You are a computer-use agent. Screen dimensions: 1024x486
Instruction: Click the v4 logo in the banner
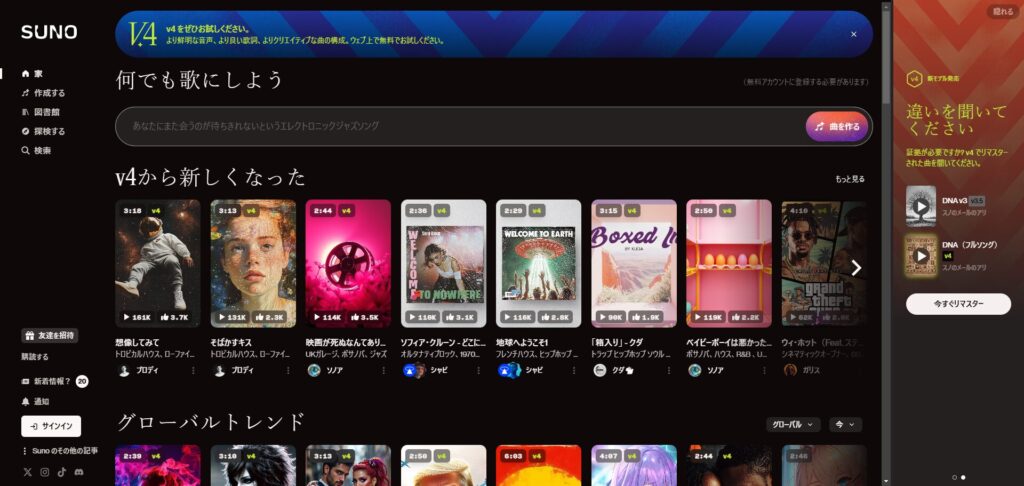(142, 34)
